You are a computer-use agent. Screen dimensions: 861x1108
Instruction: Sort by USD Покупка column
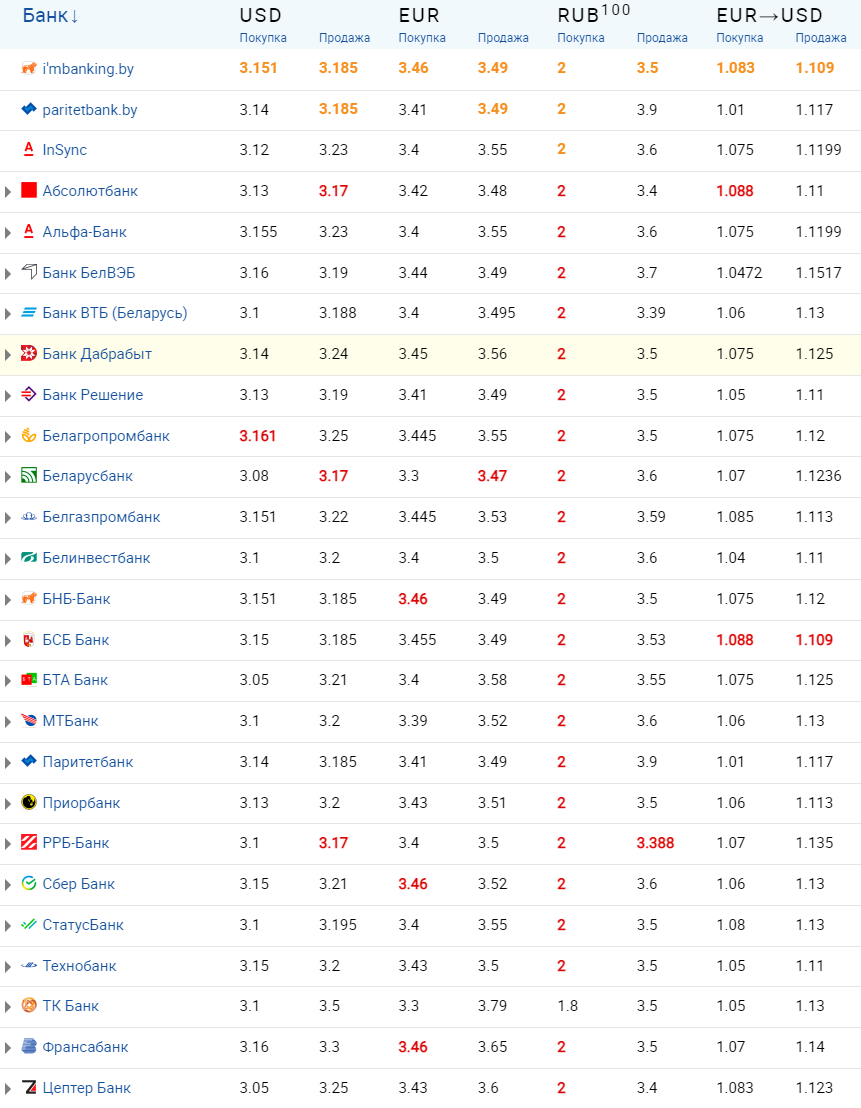pos(262,38)
